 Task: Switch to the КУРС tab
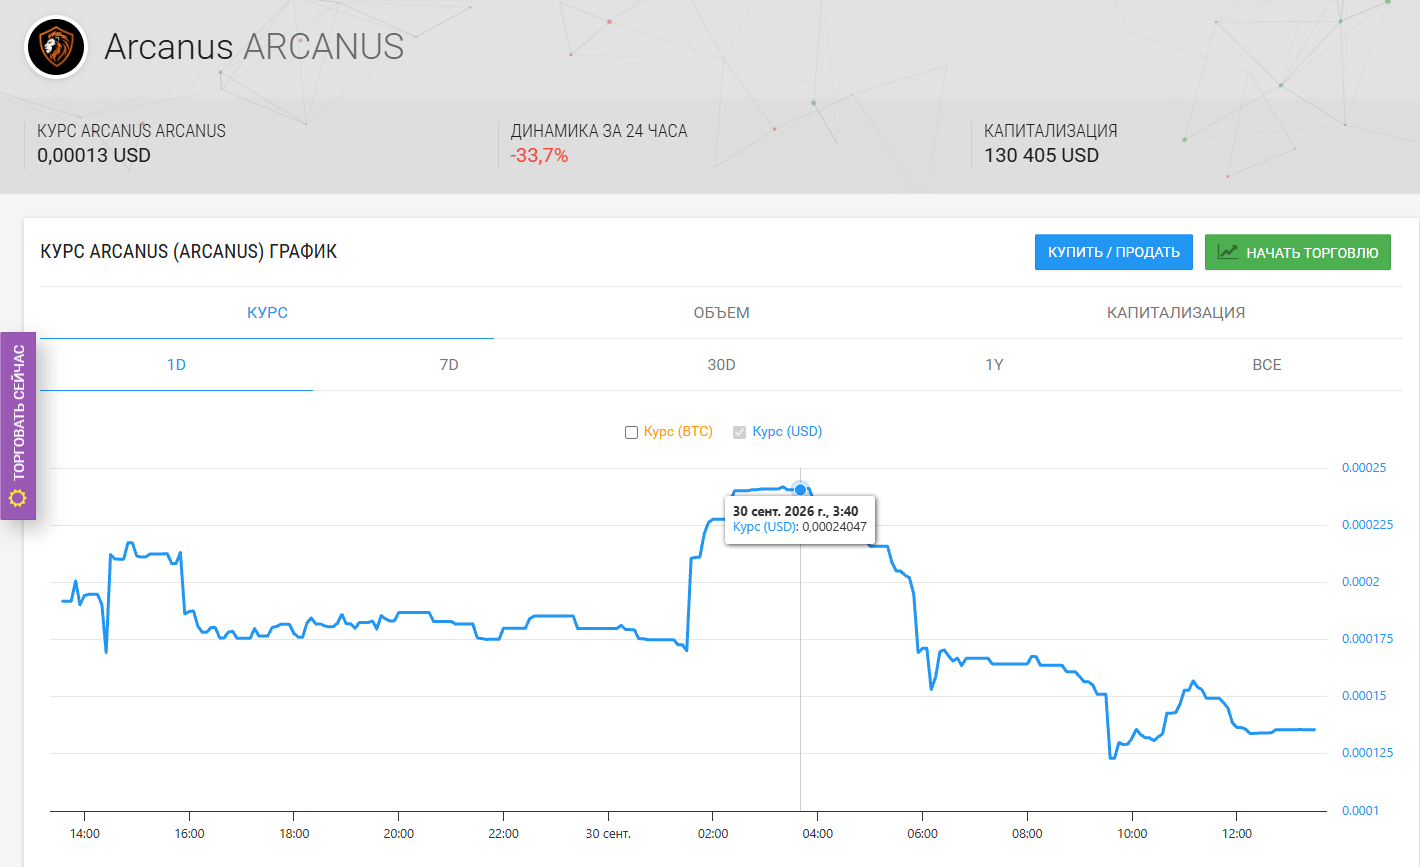pyautogui.click(x=267, y=313)
